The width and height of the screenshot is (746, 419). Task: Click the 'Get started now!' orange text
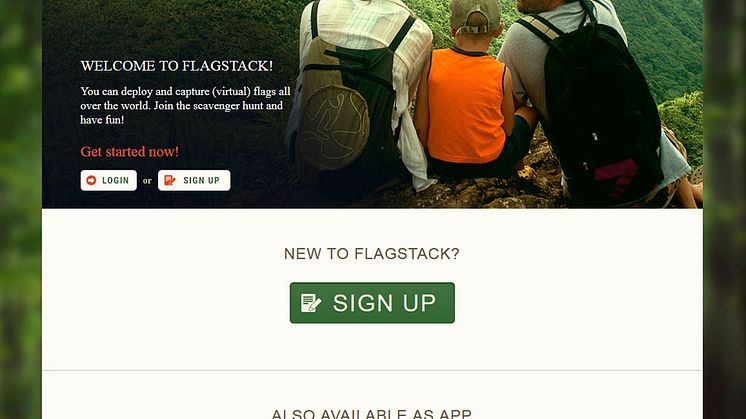(x=129, y=152)
